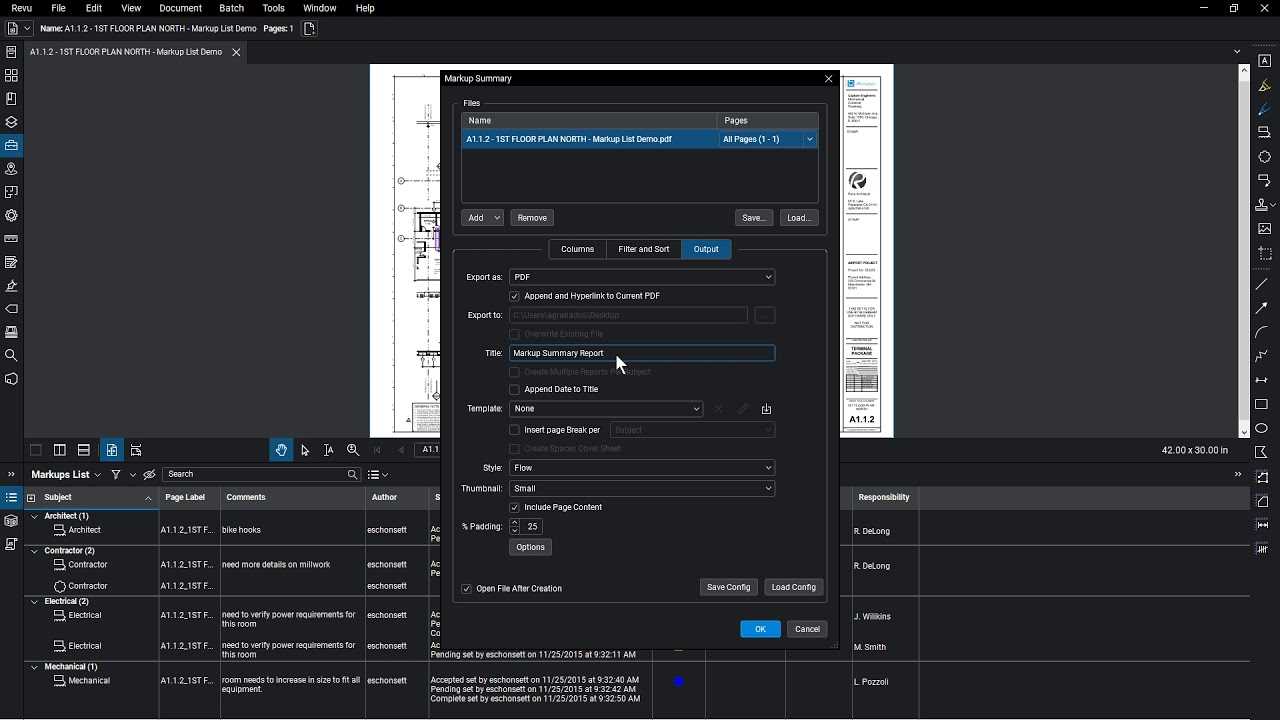
Task: Select the Snapshot tool in right toolbar
Action: 1264,254
